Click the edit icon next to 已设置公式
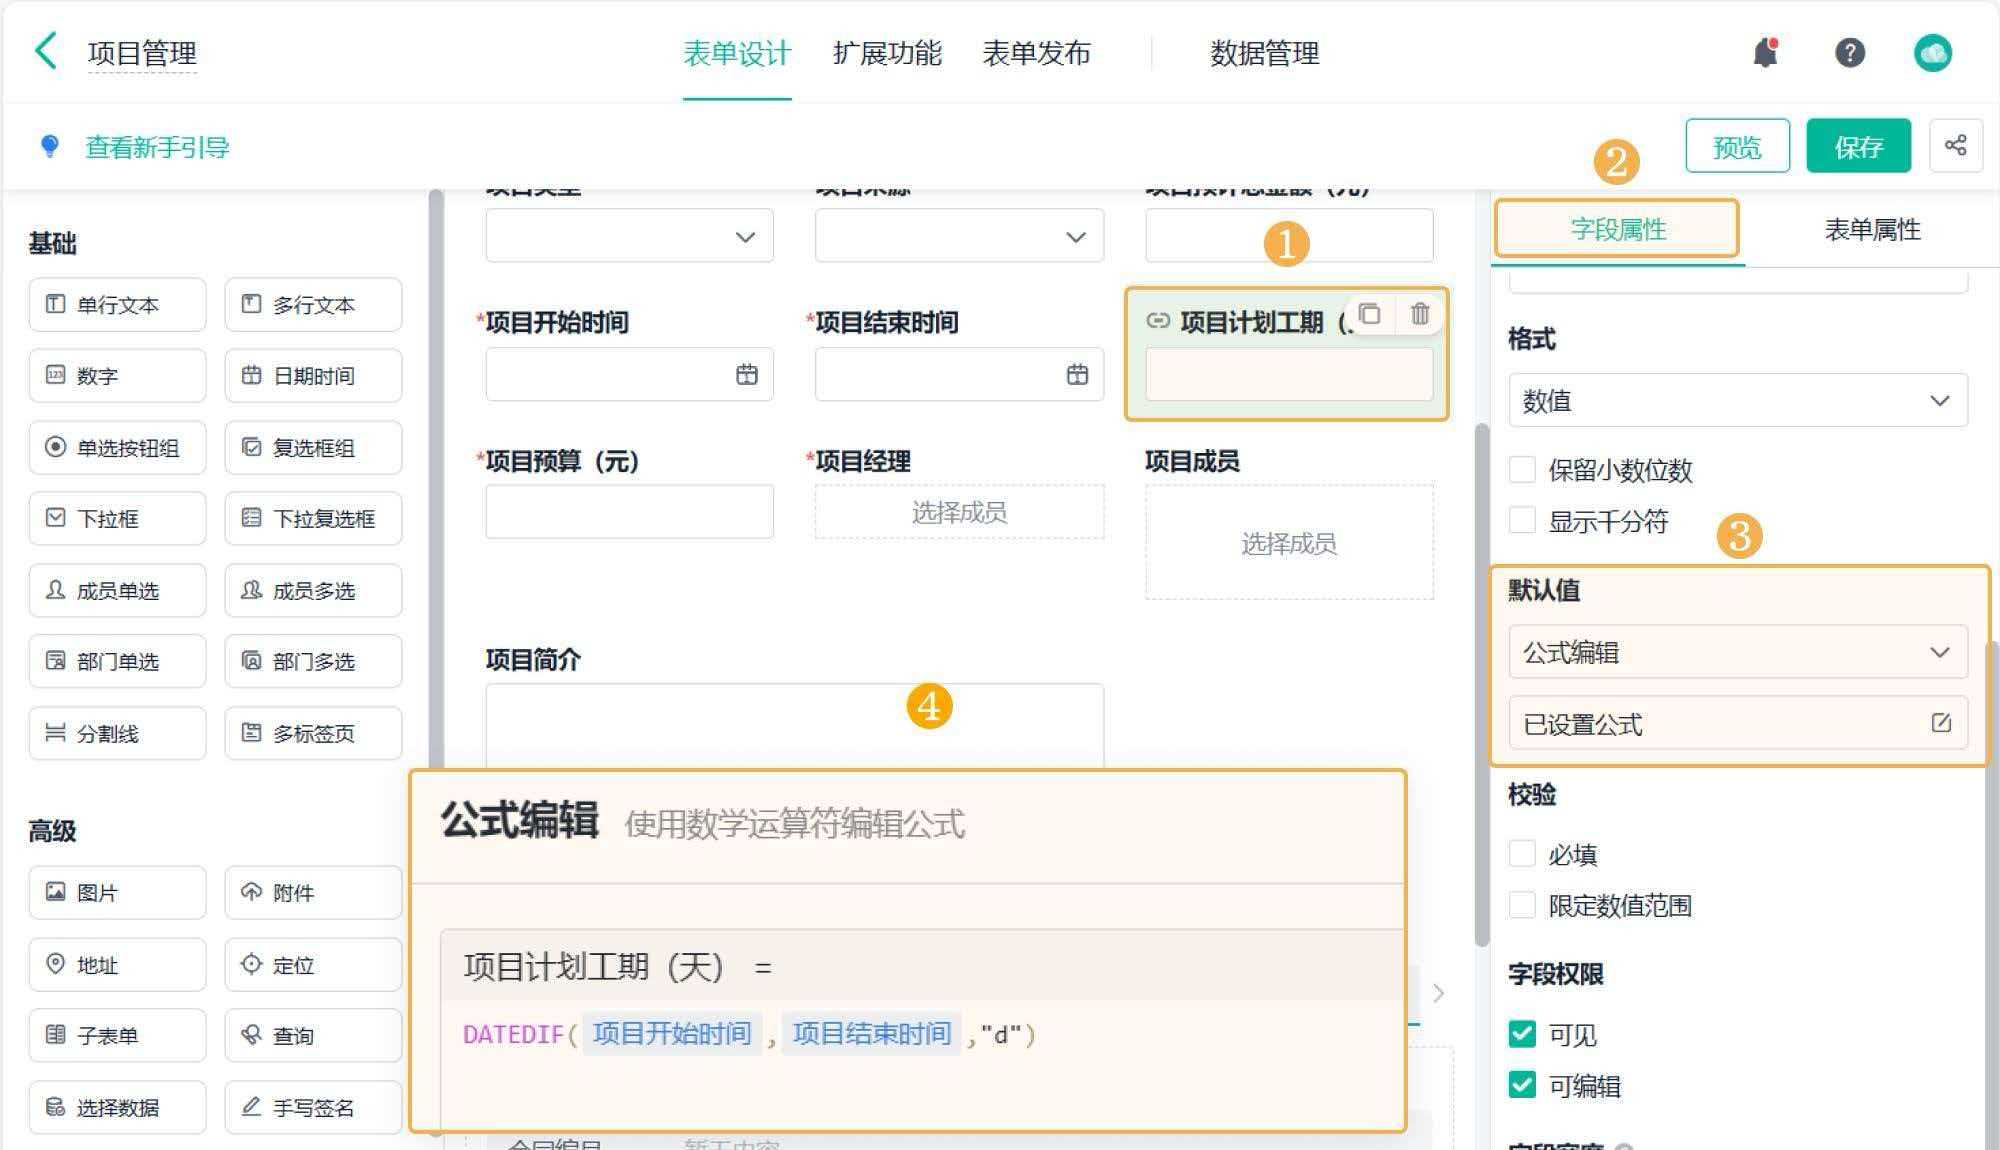Image resolution: width=2000 pixels, height=1150 pixels. pos(1940,723)
